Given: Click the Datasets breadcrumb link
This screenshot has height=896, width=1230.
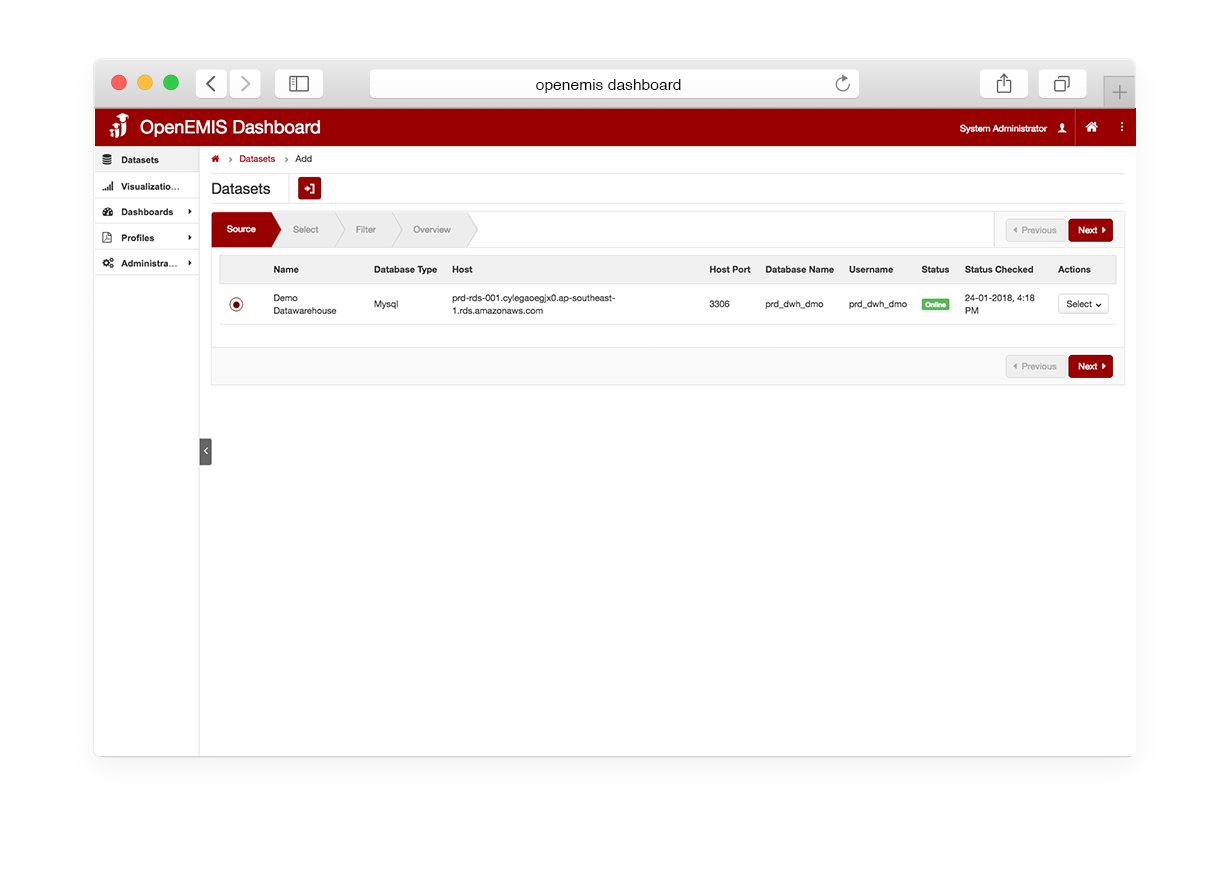Looking at the screenshot, I should [257, 159].
